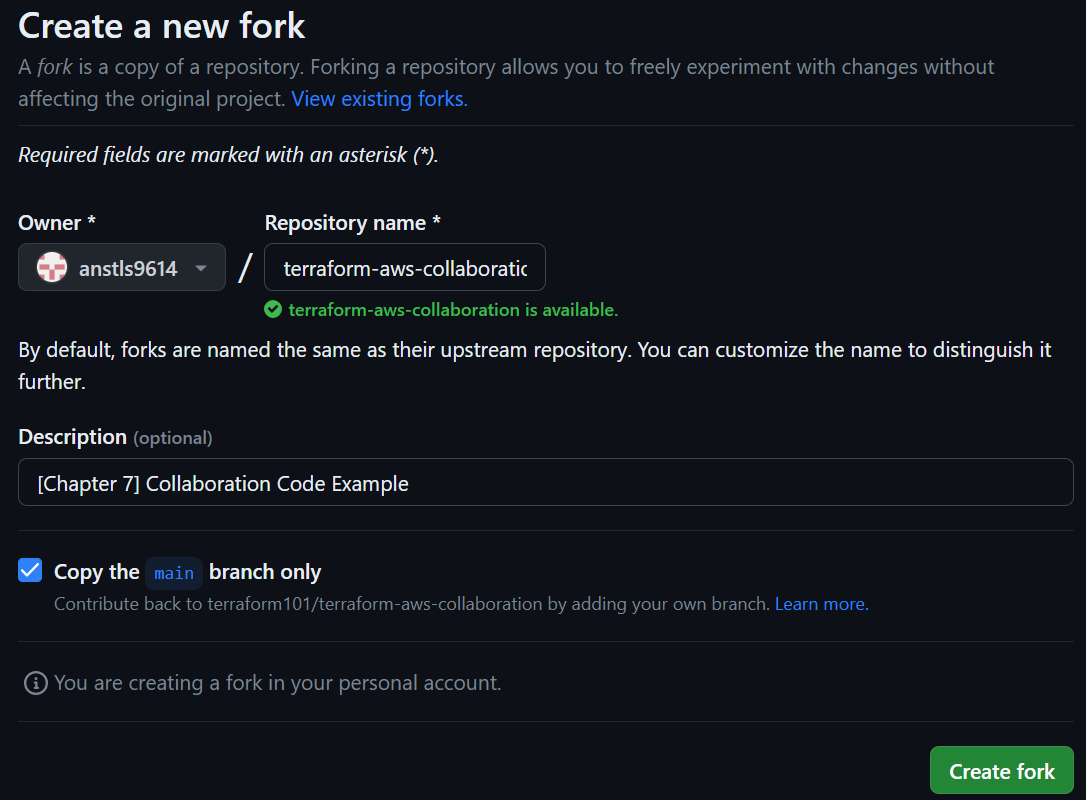Click the anstls9614 owner avatar icon
Viewport: 1086px width, 800px height.
click(x=52, y=268)
